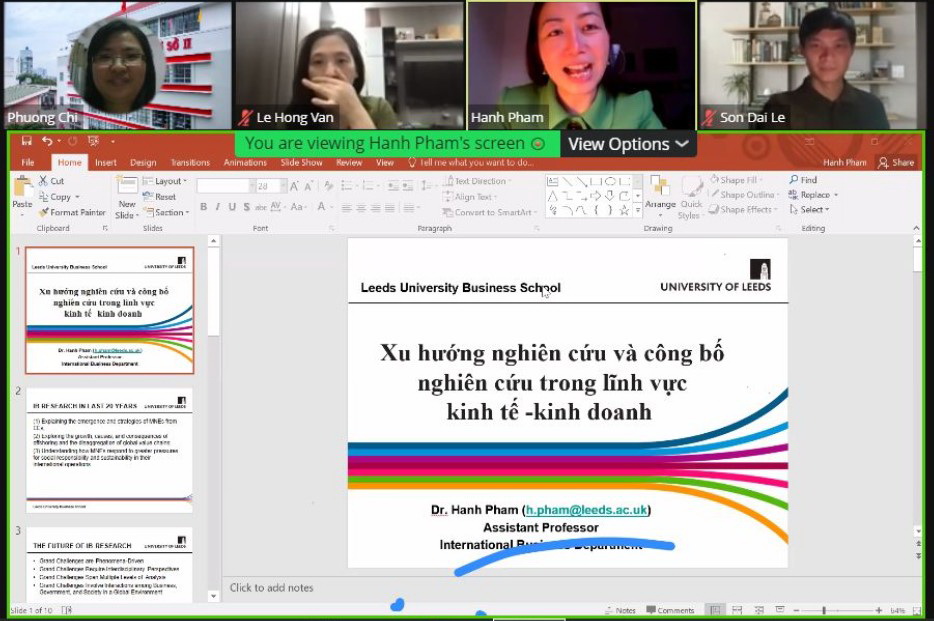Open the Comments pane from status bar

click(x=670, y=610)
